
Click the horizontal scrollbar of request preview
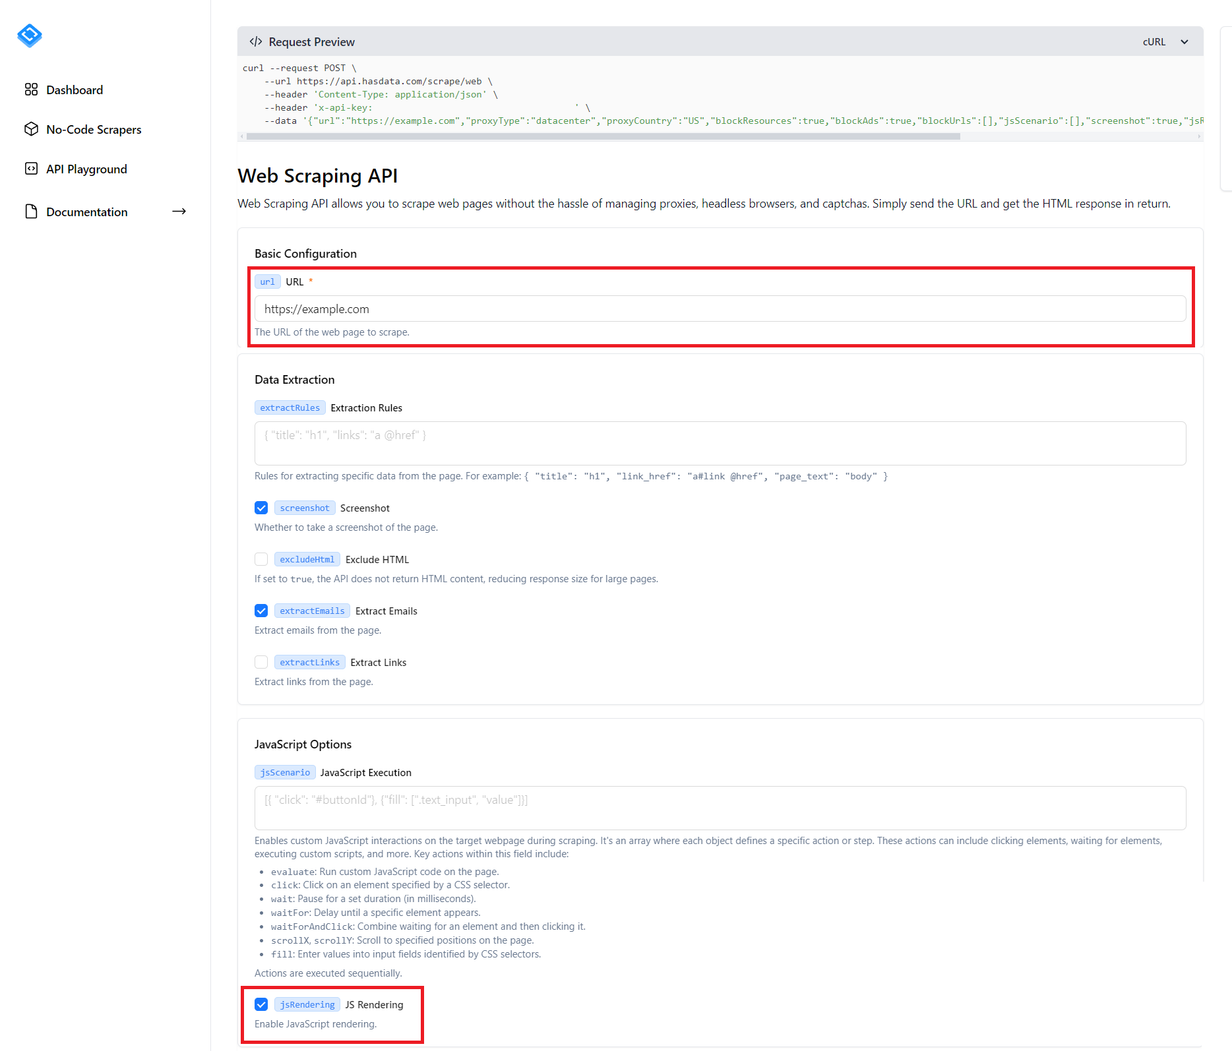603,136
